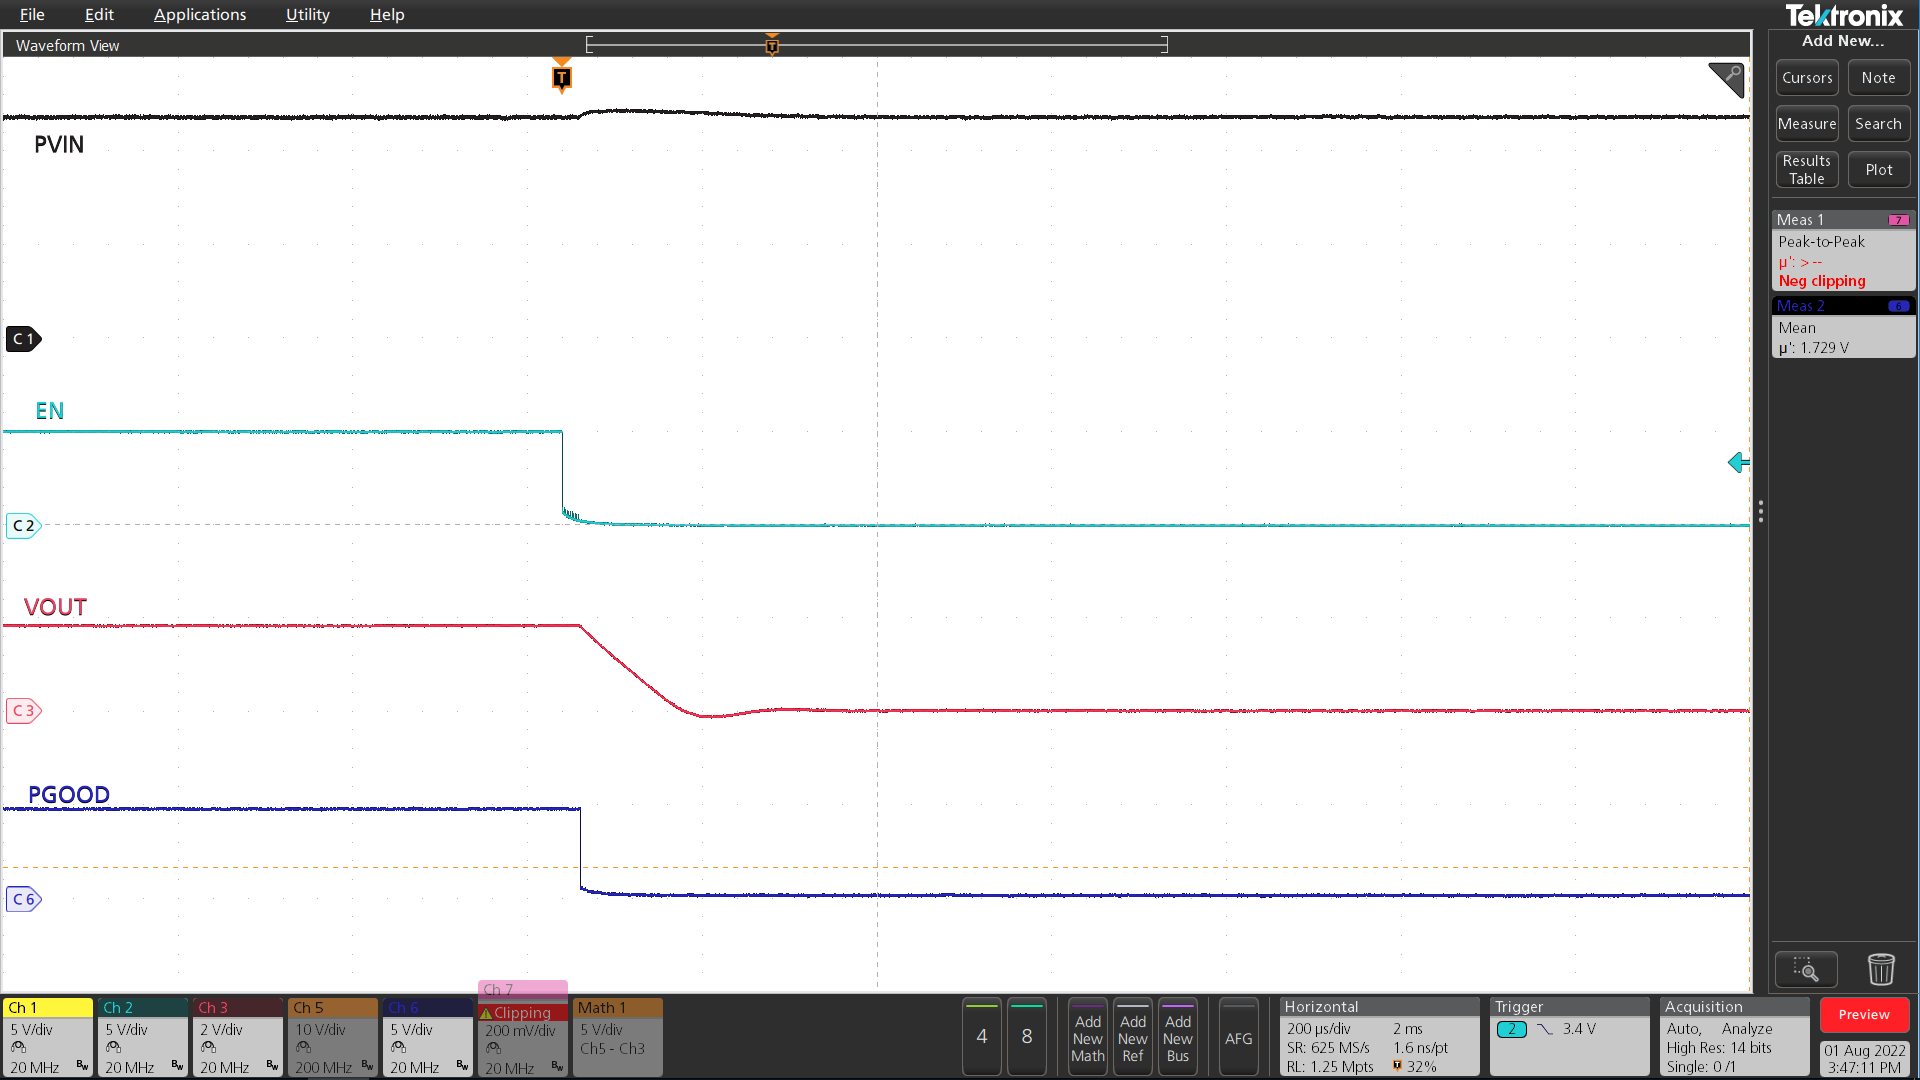Viewport: 1920px width, 1080px height.
Task: Open the Acquisition settings panel
Action: click(1733, 1037)
